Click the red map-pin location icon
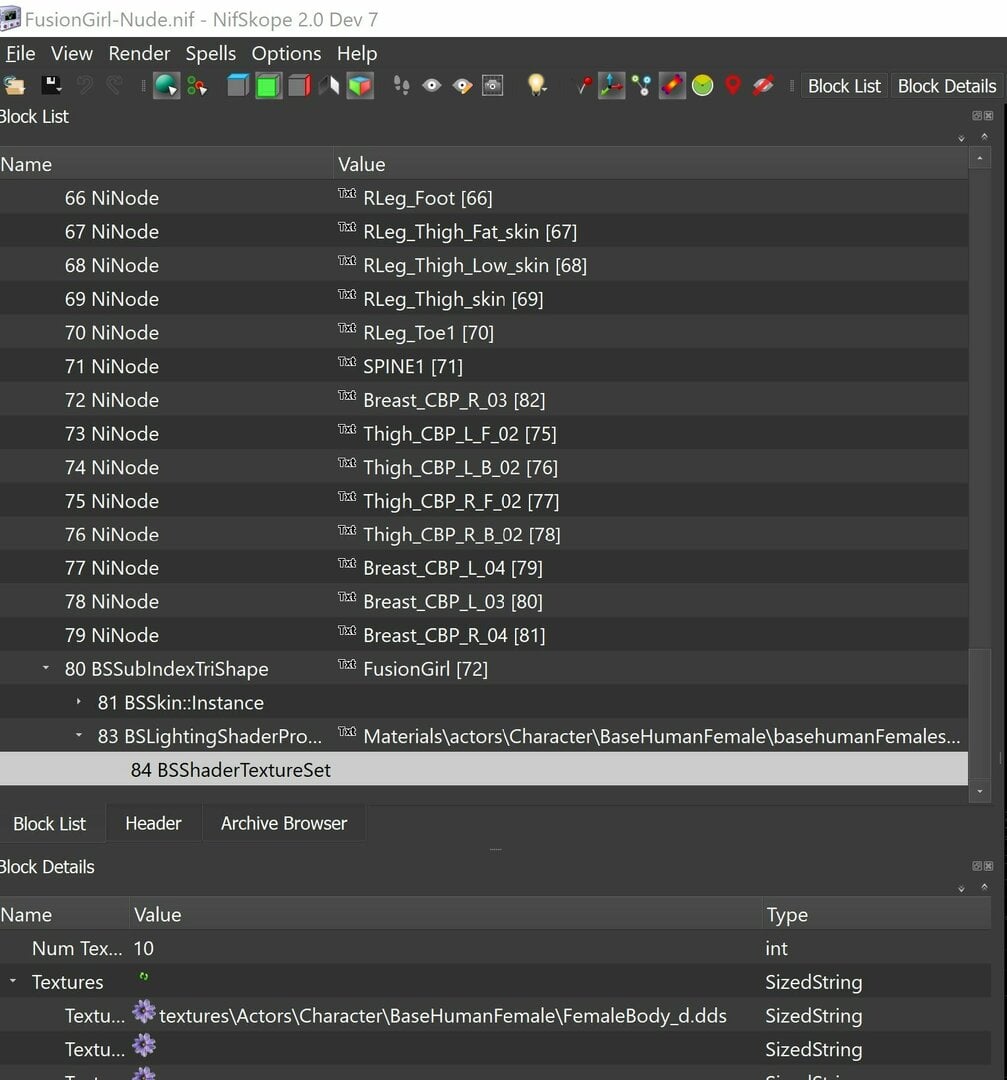This screenshot has width=1007, height=1080. (733, 85)
